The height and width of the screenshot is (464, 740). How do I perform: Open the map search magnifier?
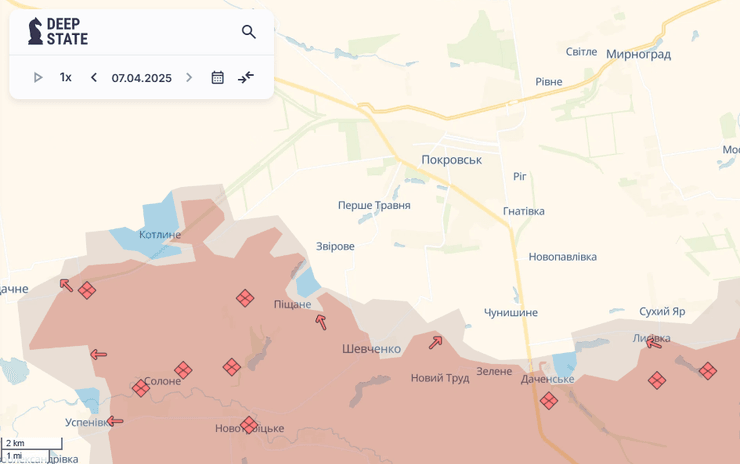point(249,32)
